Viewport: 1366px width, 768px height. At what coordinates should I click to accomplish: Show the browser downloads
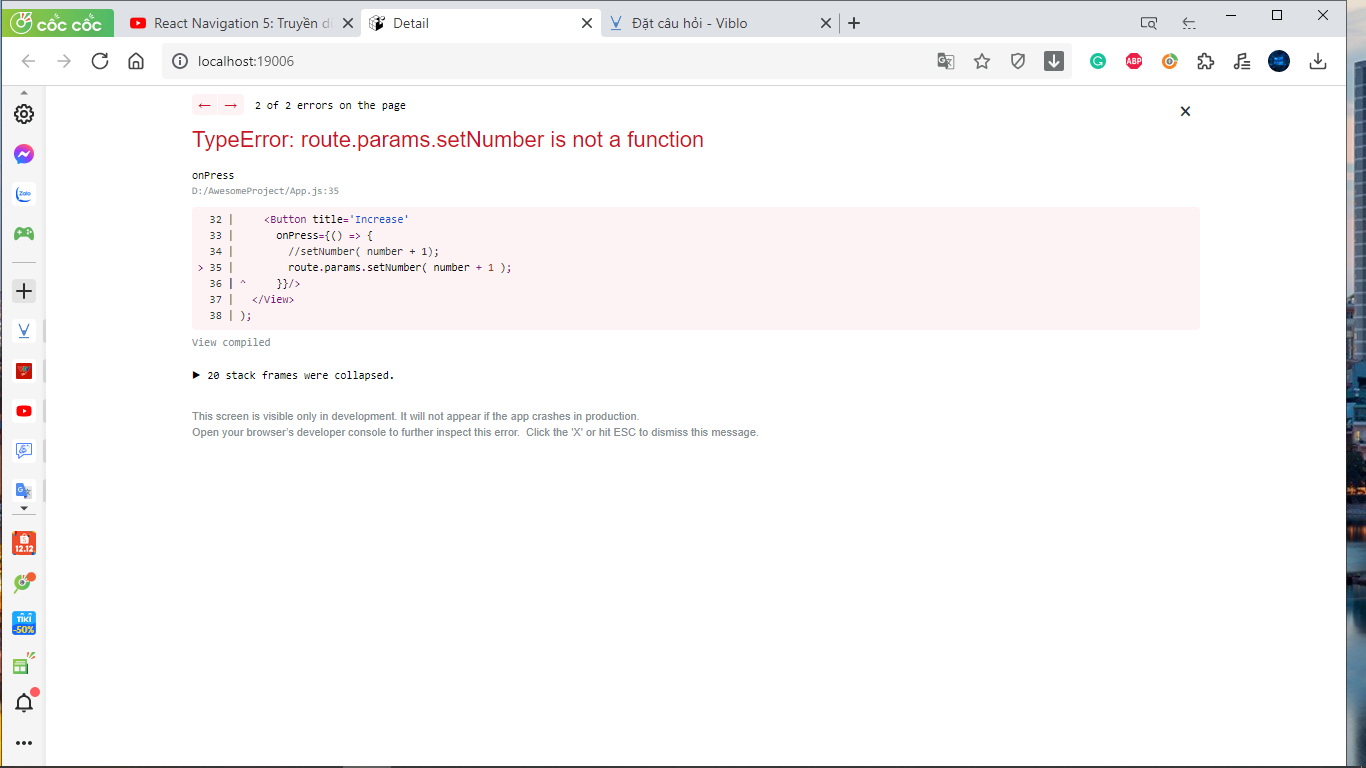[x=1318, y=61]
